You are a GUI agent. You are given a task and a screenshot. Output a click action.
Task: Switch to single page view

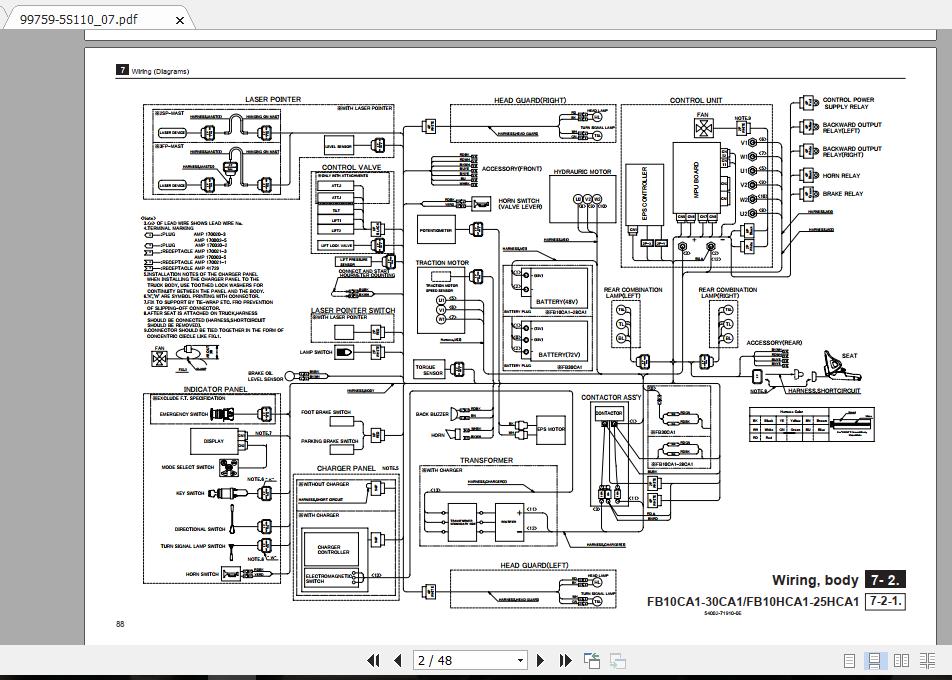(x=849, y=661)
